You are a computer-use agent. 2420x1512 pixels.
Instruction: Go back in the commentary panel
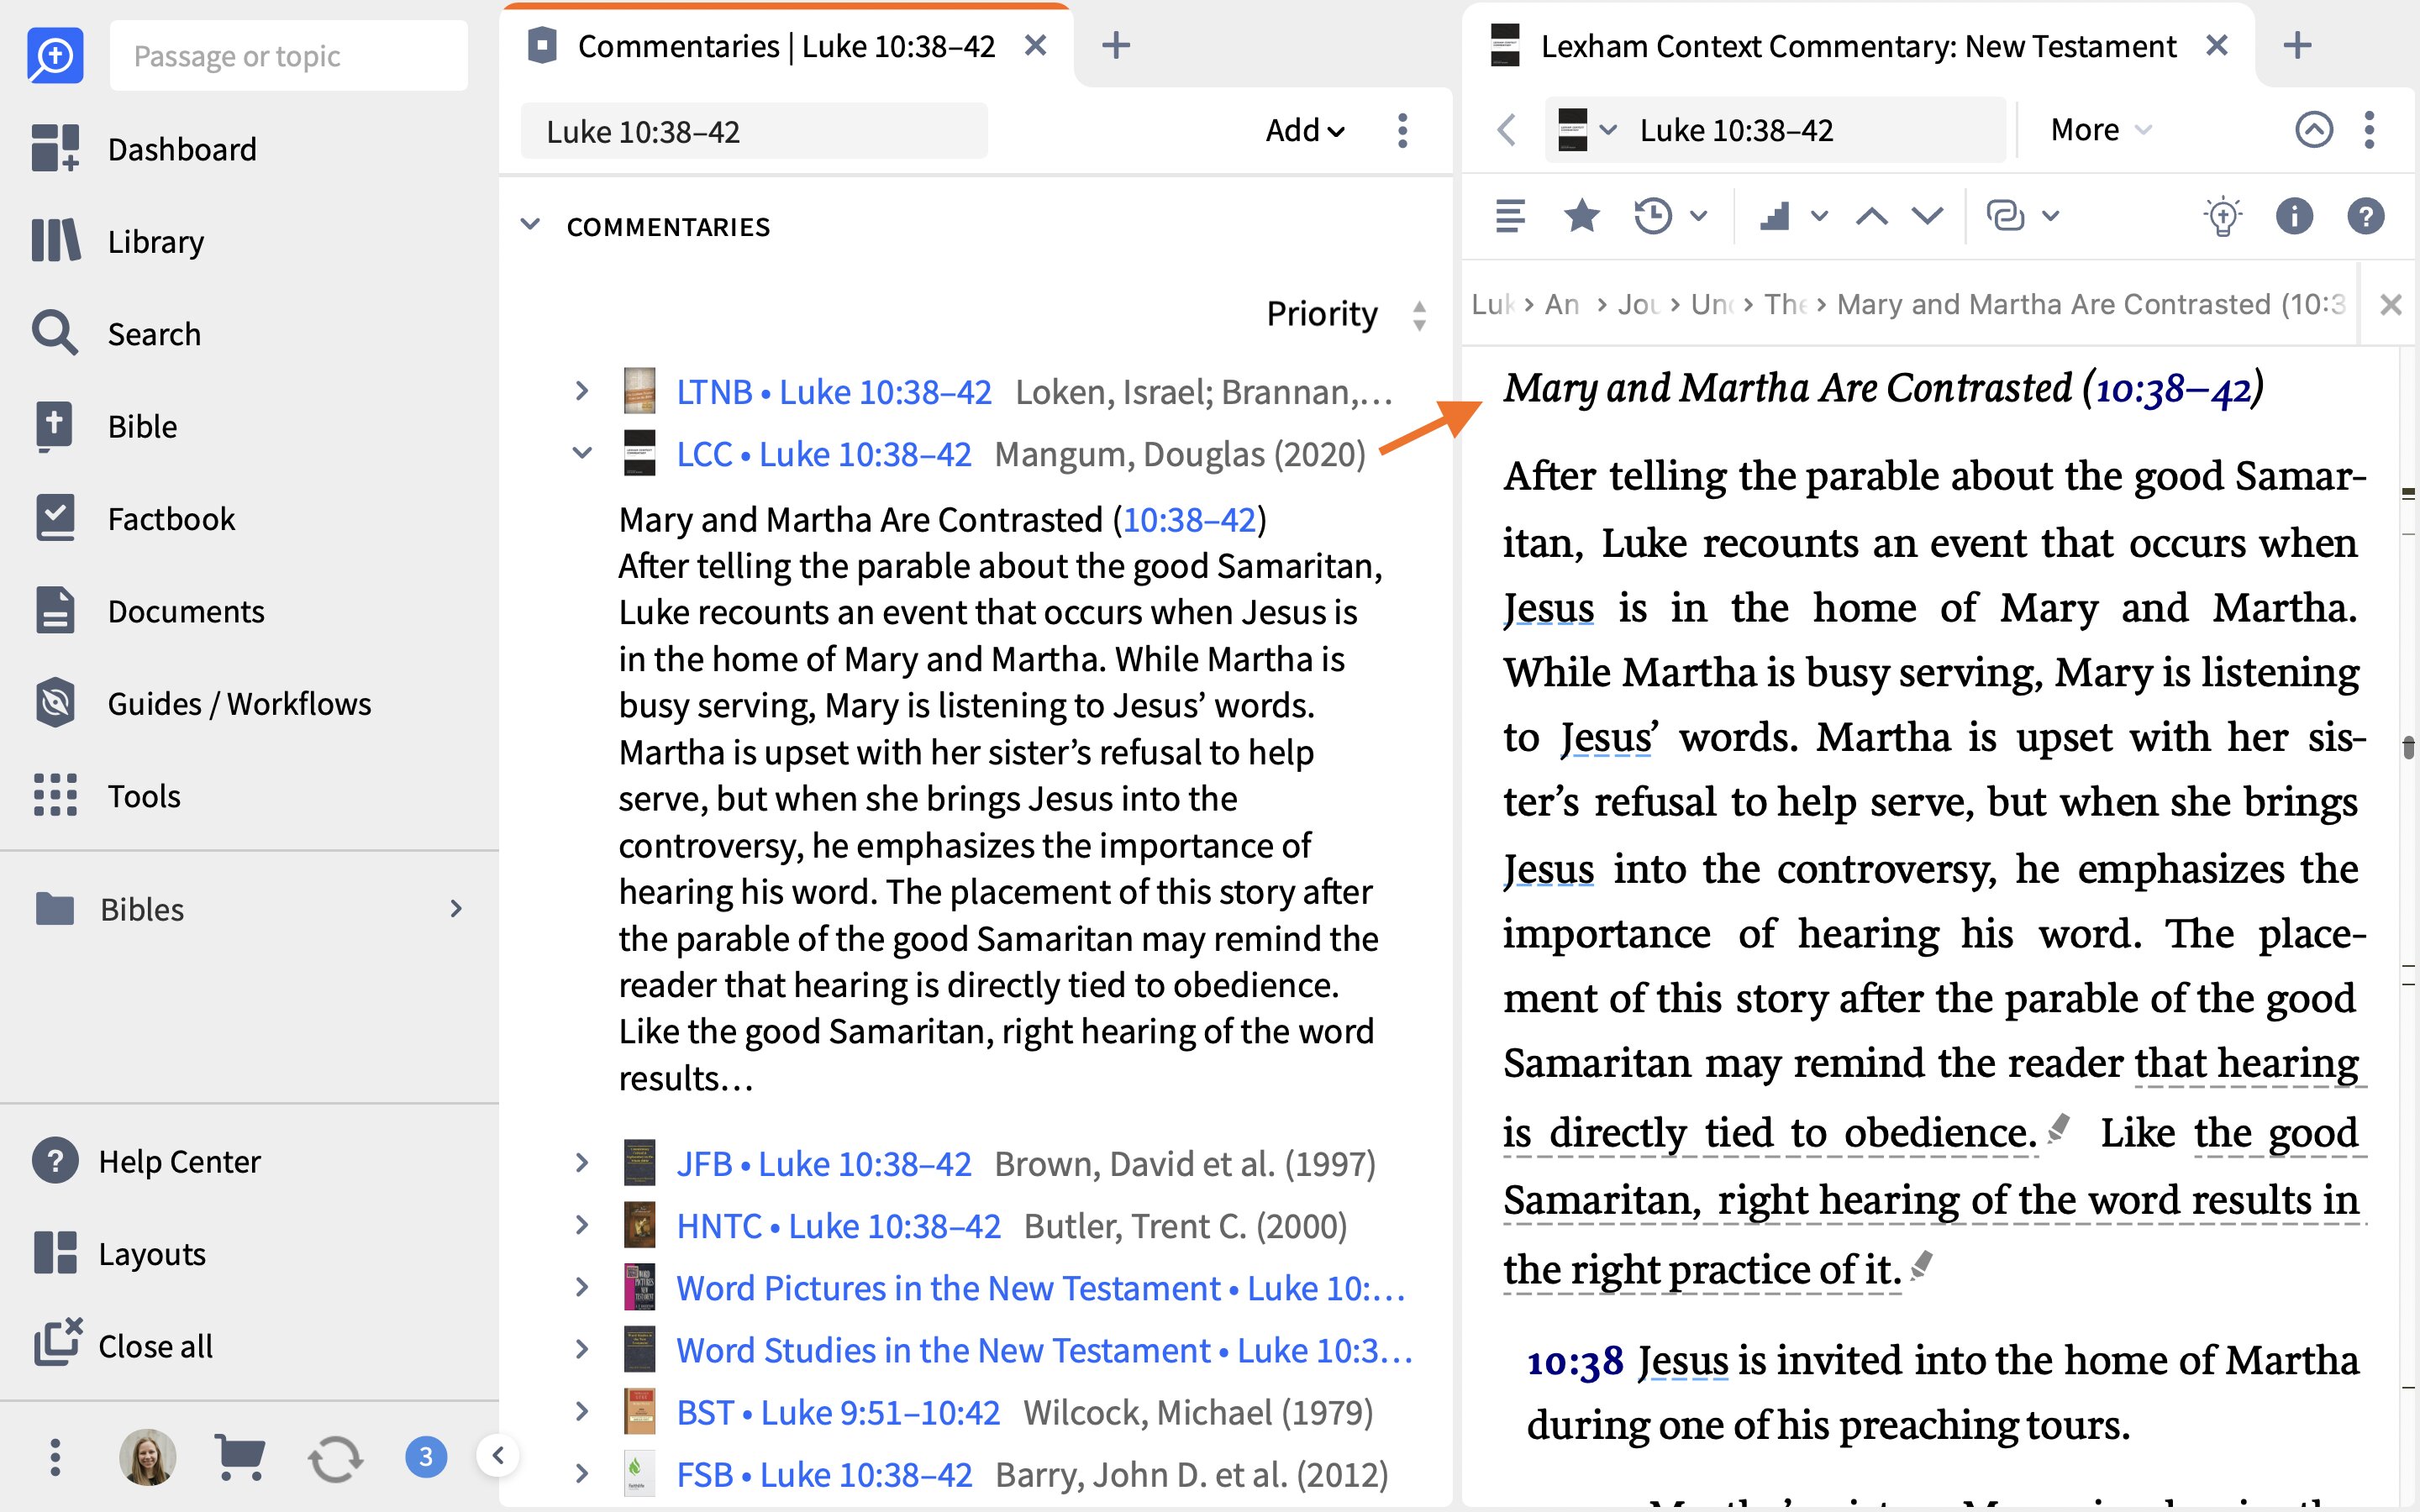tap(1506, 130)
